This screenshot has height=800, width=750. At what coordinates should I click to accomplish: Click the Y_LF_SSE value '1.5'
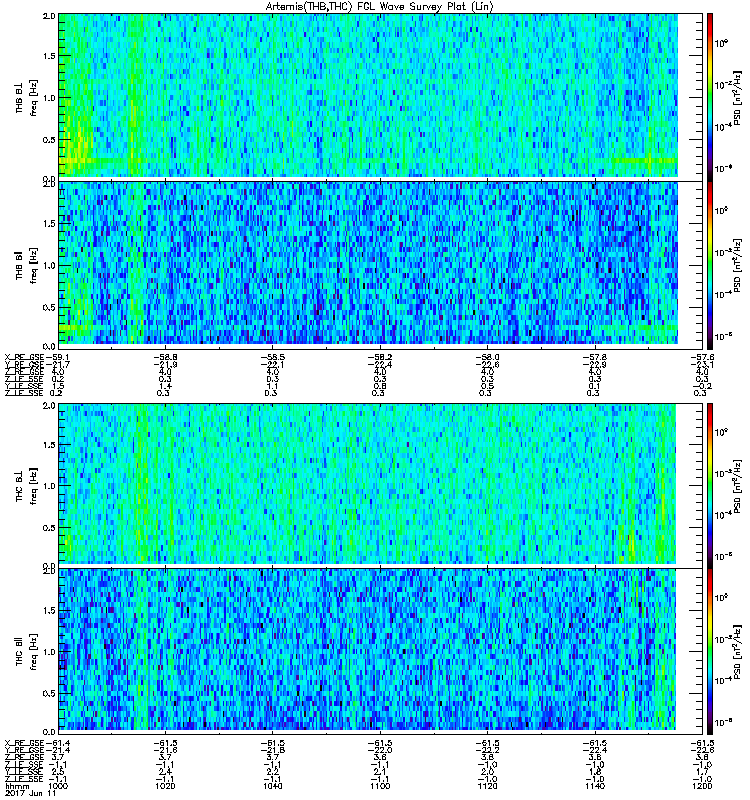click(x=58, y=386)
